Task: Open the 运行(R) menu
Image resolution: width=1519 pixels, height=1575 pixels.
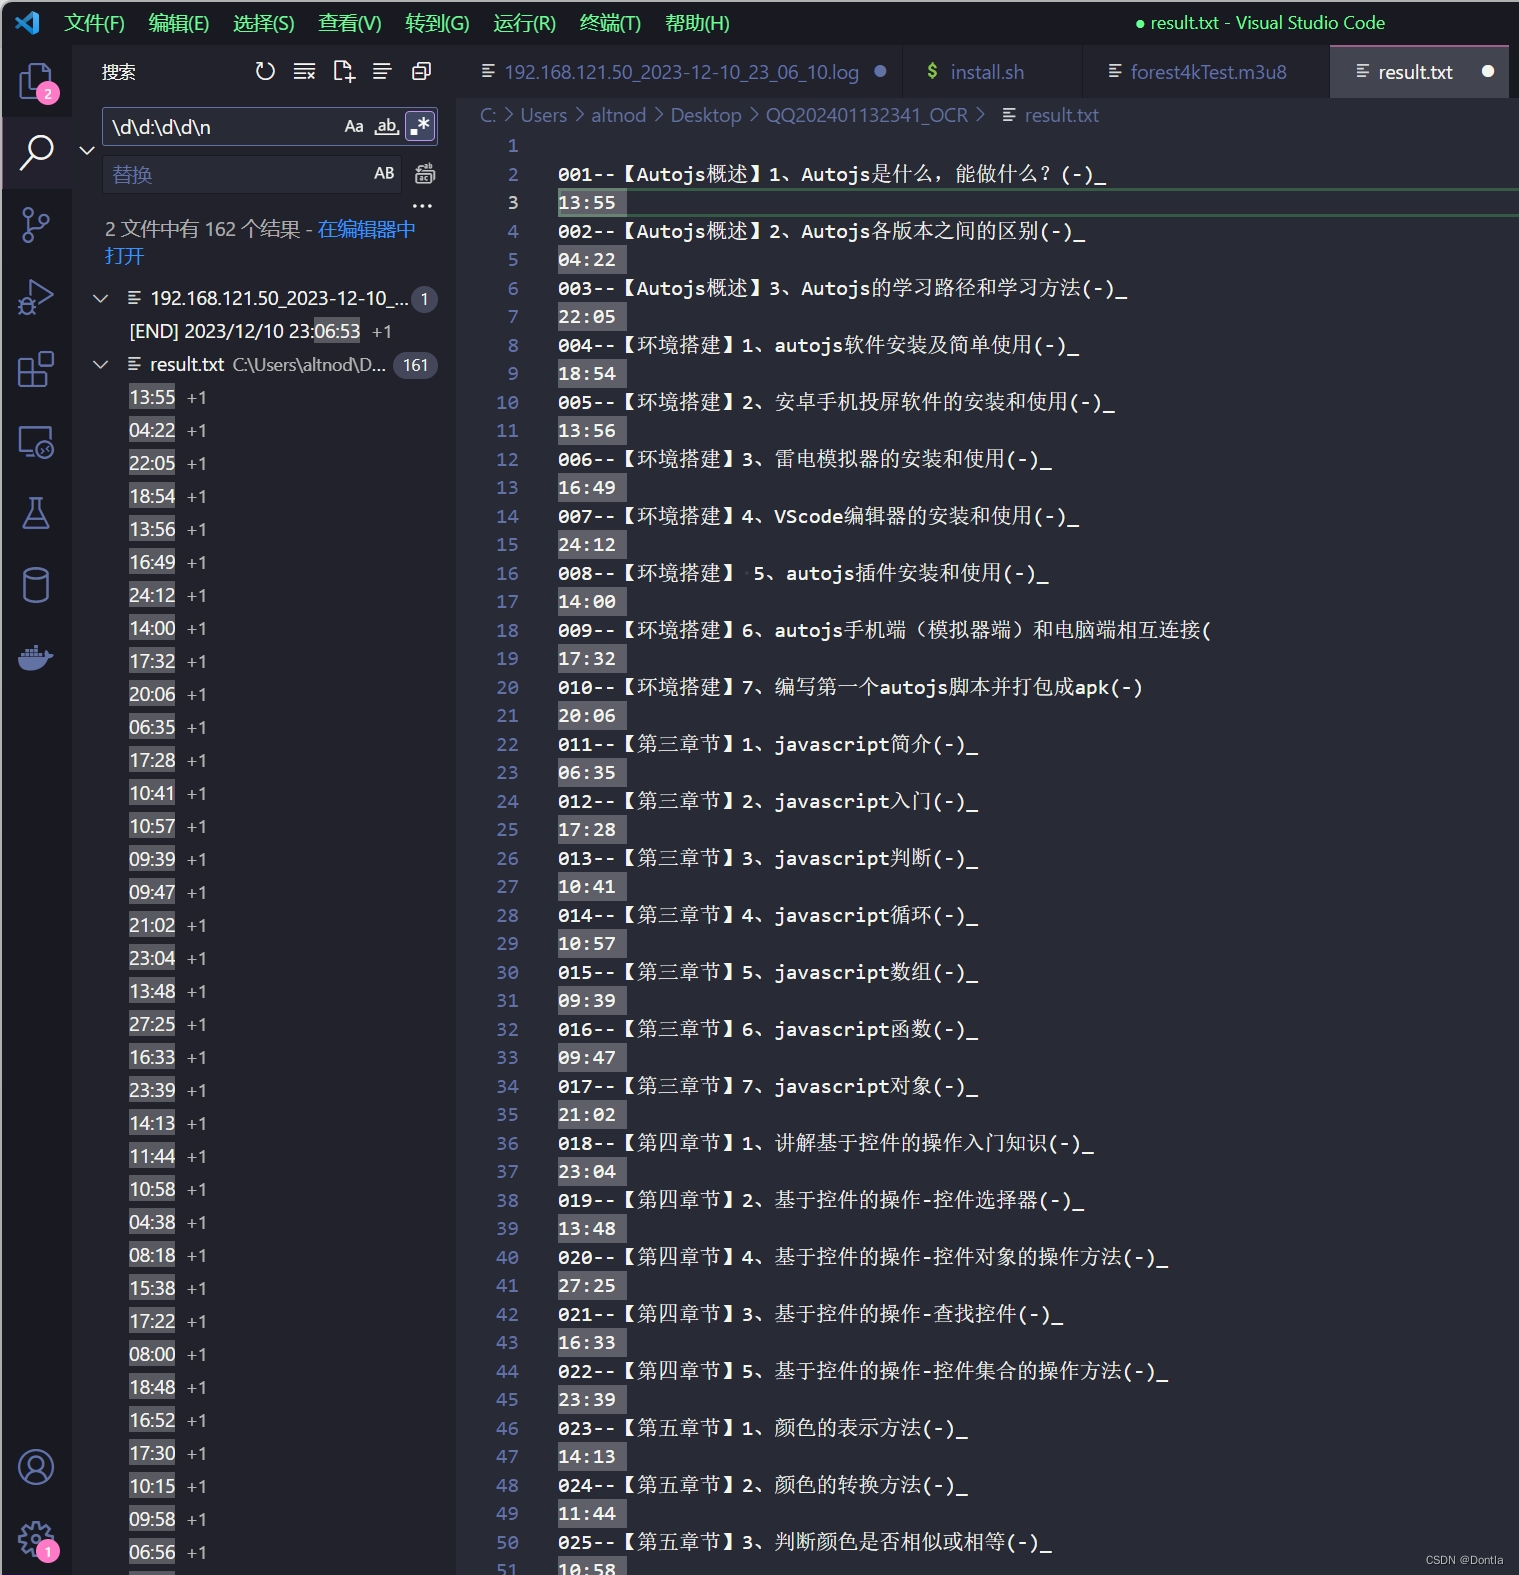Action: [x=524, y=23]
